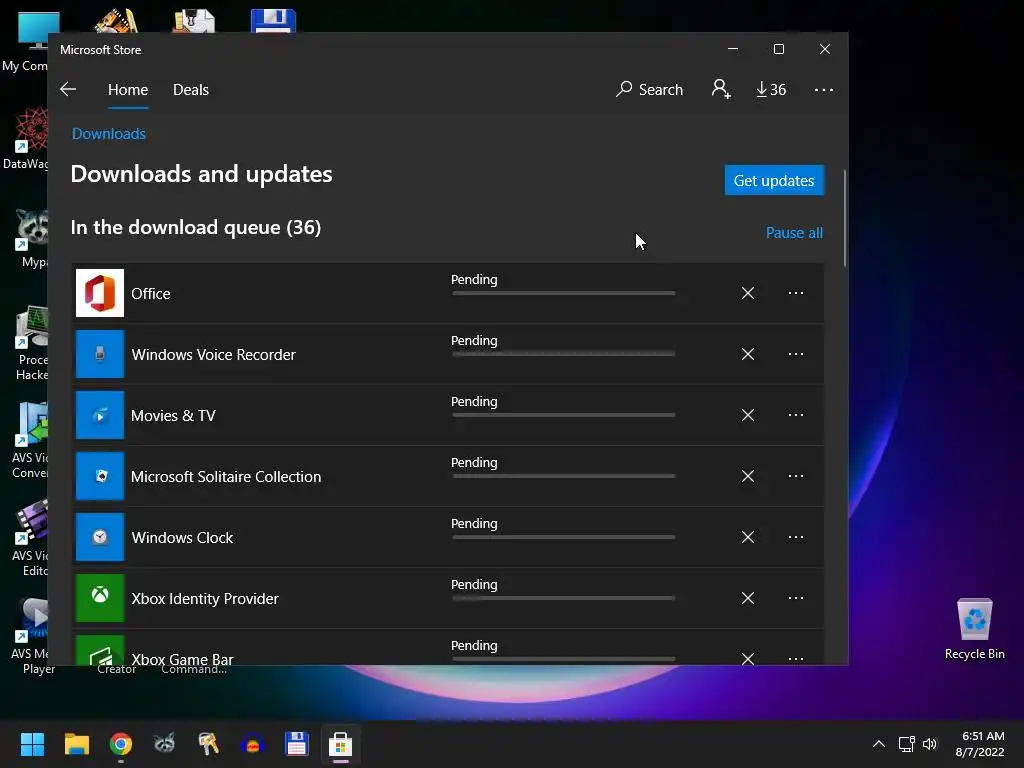
Task: Cancel the Movies & TV download
Action: (x=748, y=415)
